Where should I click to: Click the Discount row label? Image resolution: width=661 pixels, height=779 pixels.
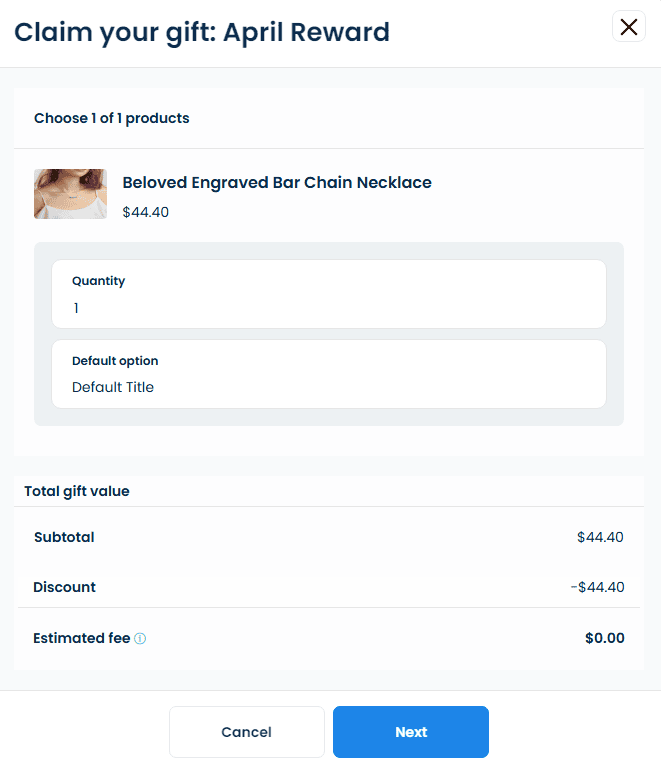coord(64,587)
